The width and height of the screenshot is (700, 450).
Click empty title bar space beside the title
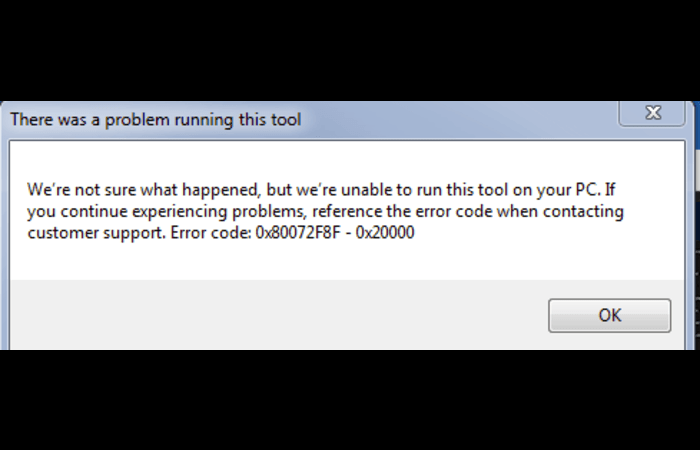coord(450,120)
